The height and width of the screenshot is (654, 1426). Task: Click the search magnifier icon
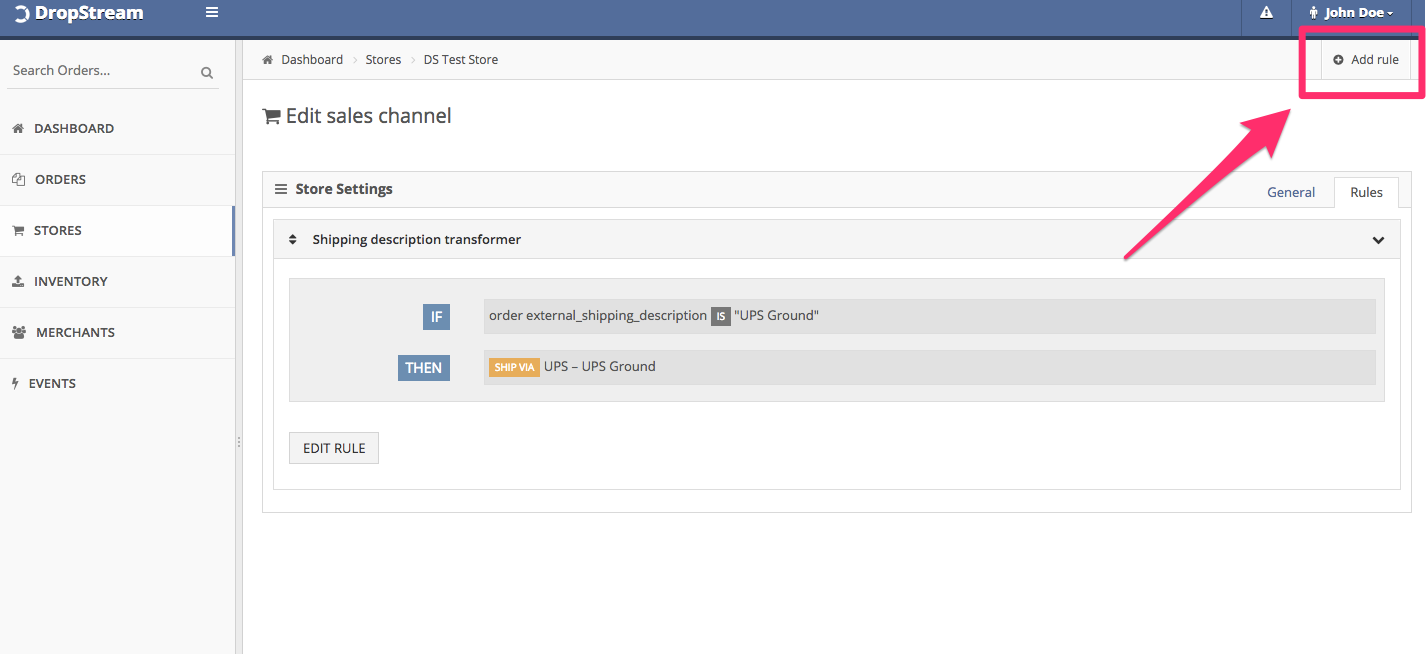point(207,72)
